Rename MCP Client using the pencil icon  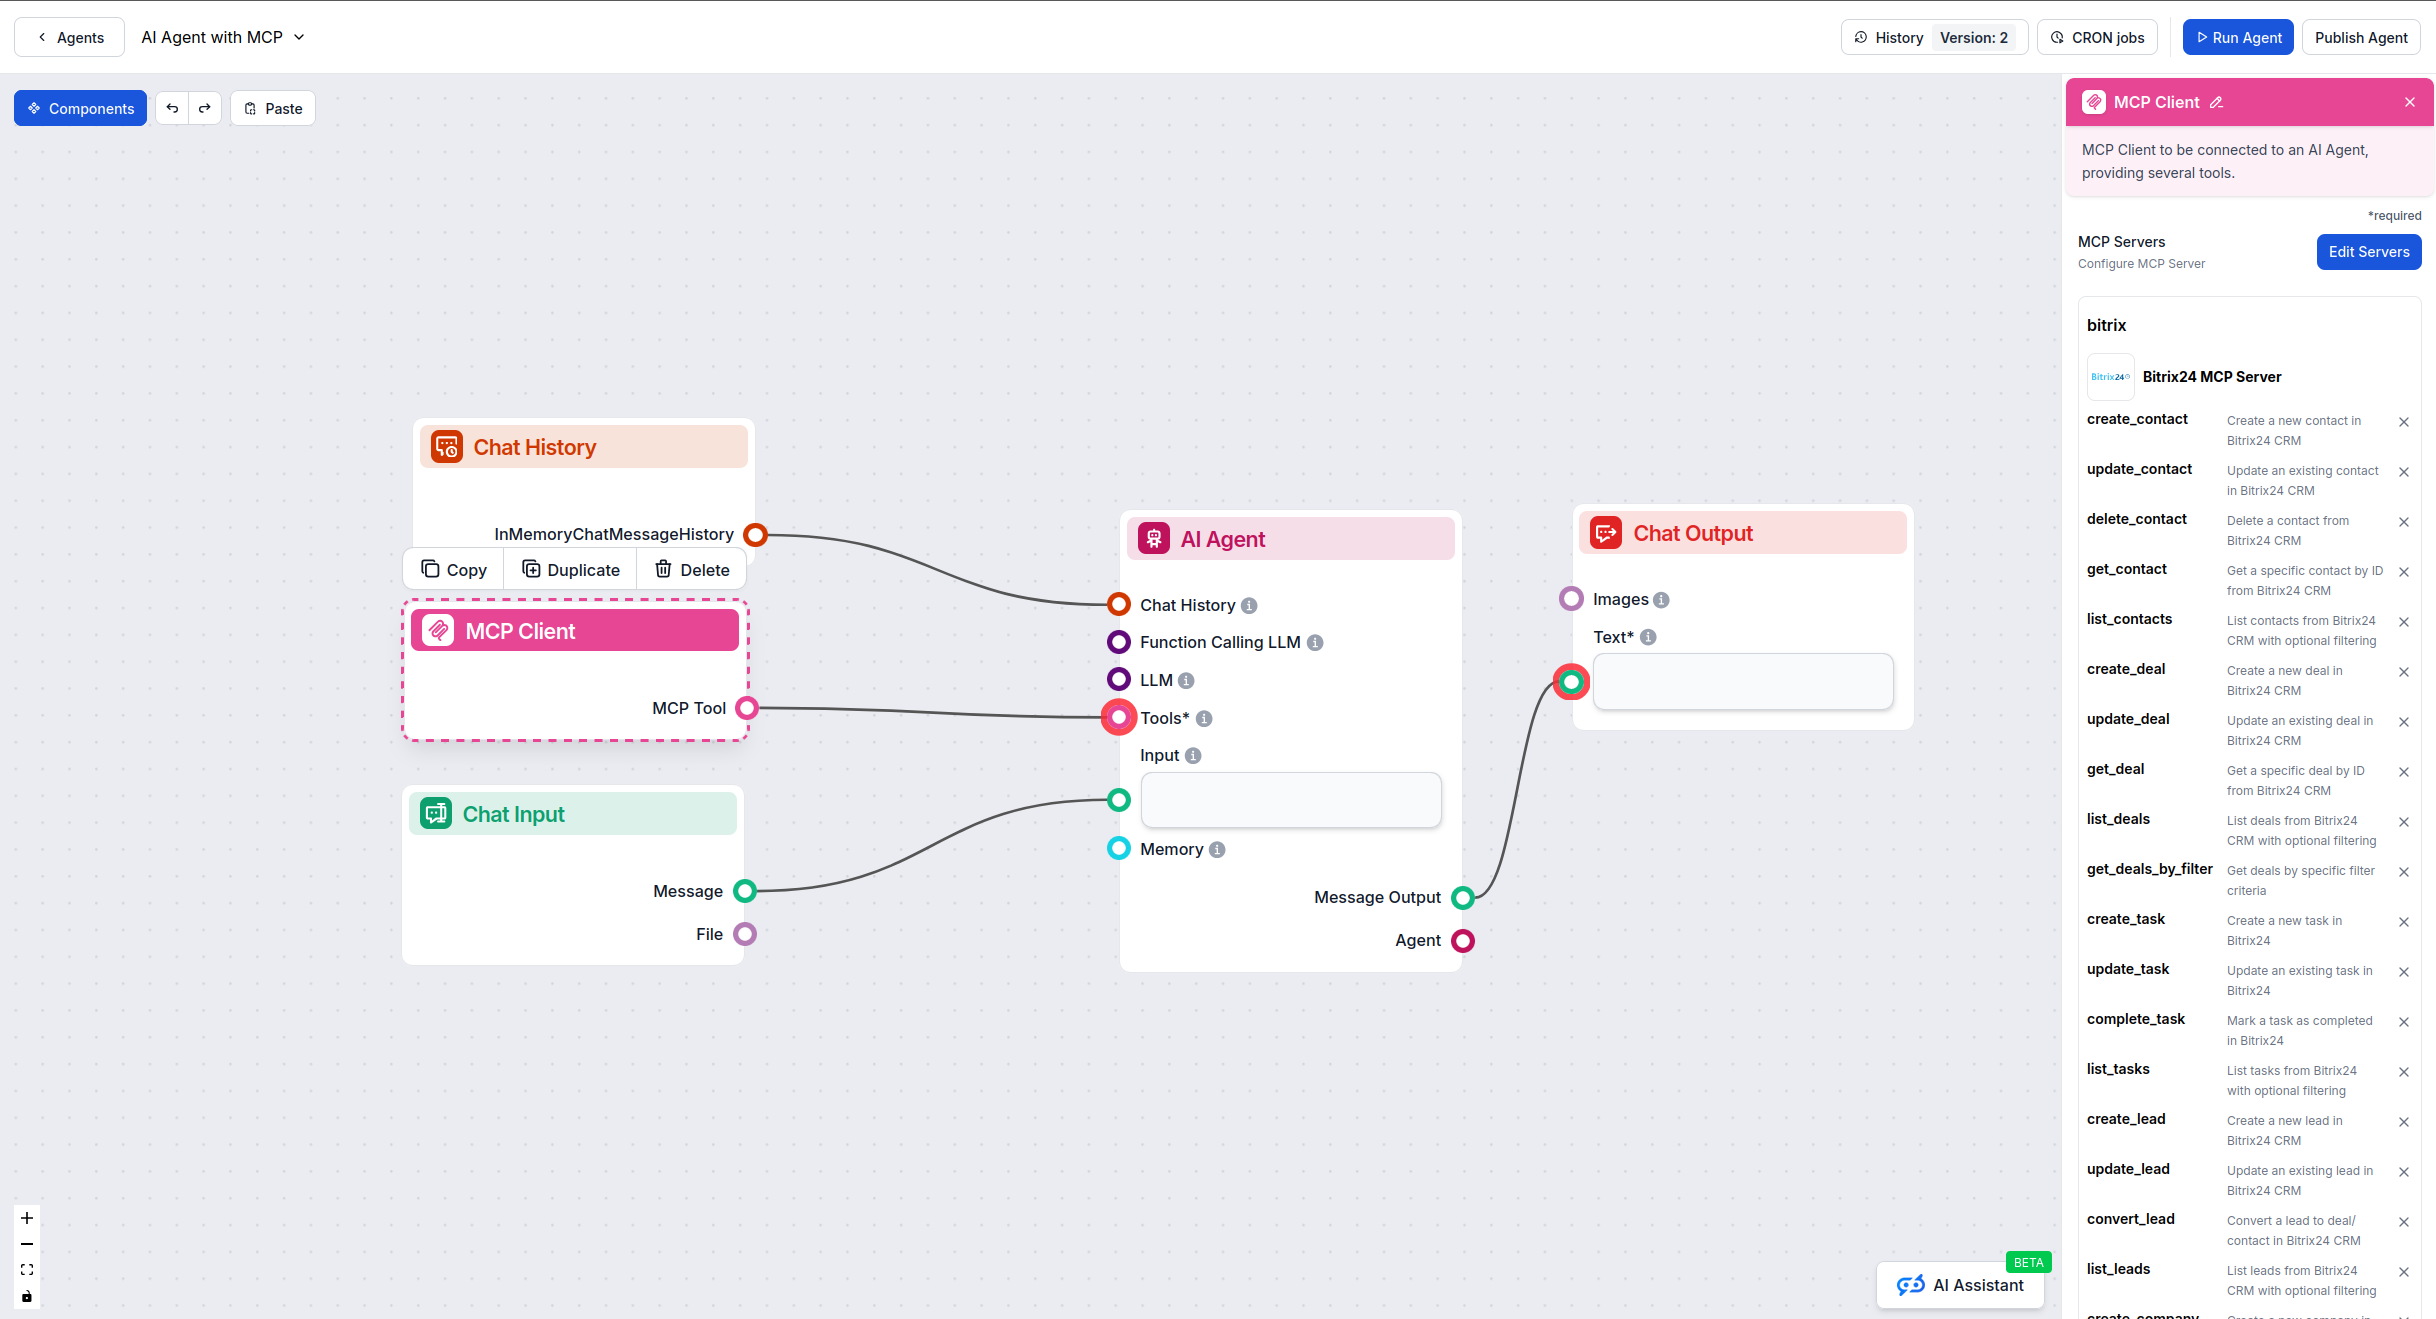[2218, 102]
